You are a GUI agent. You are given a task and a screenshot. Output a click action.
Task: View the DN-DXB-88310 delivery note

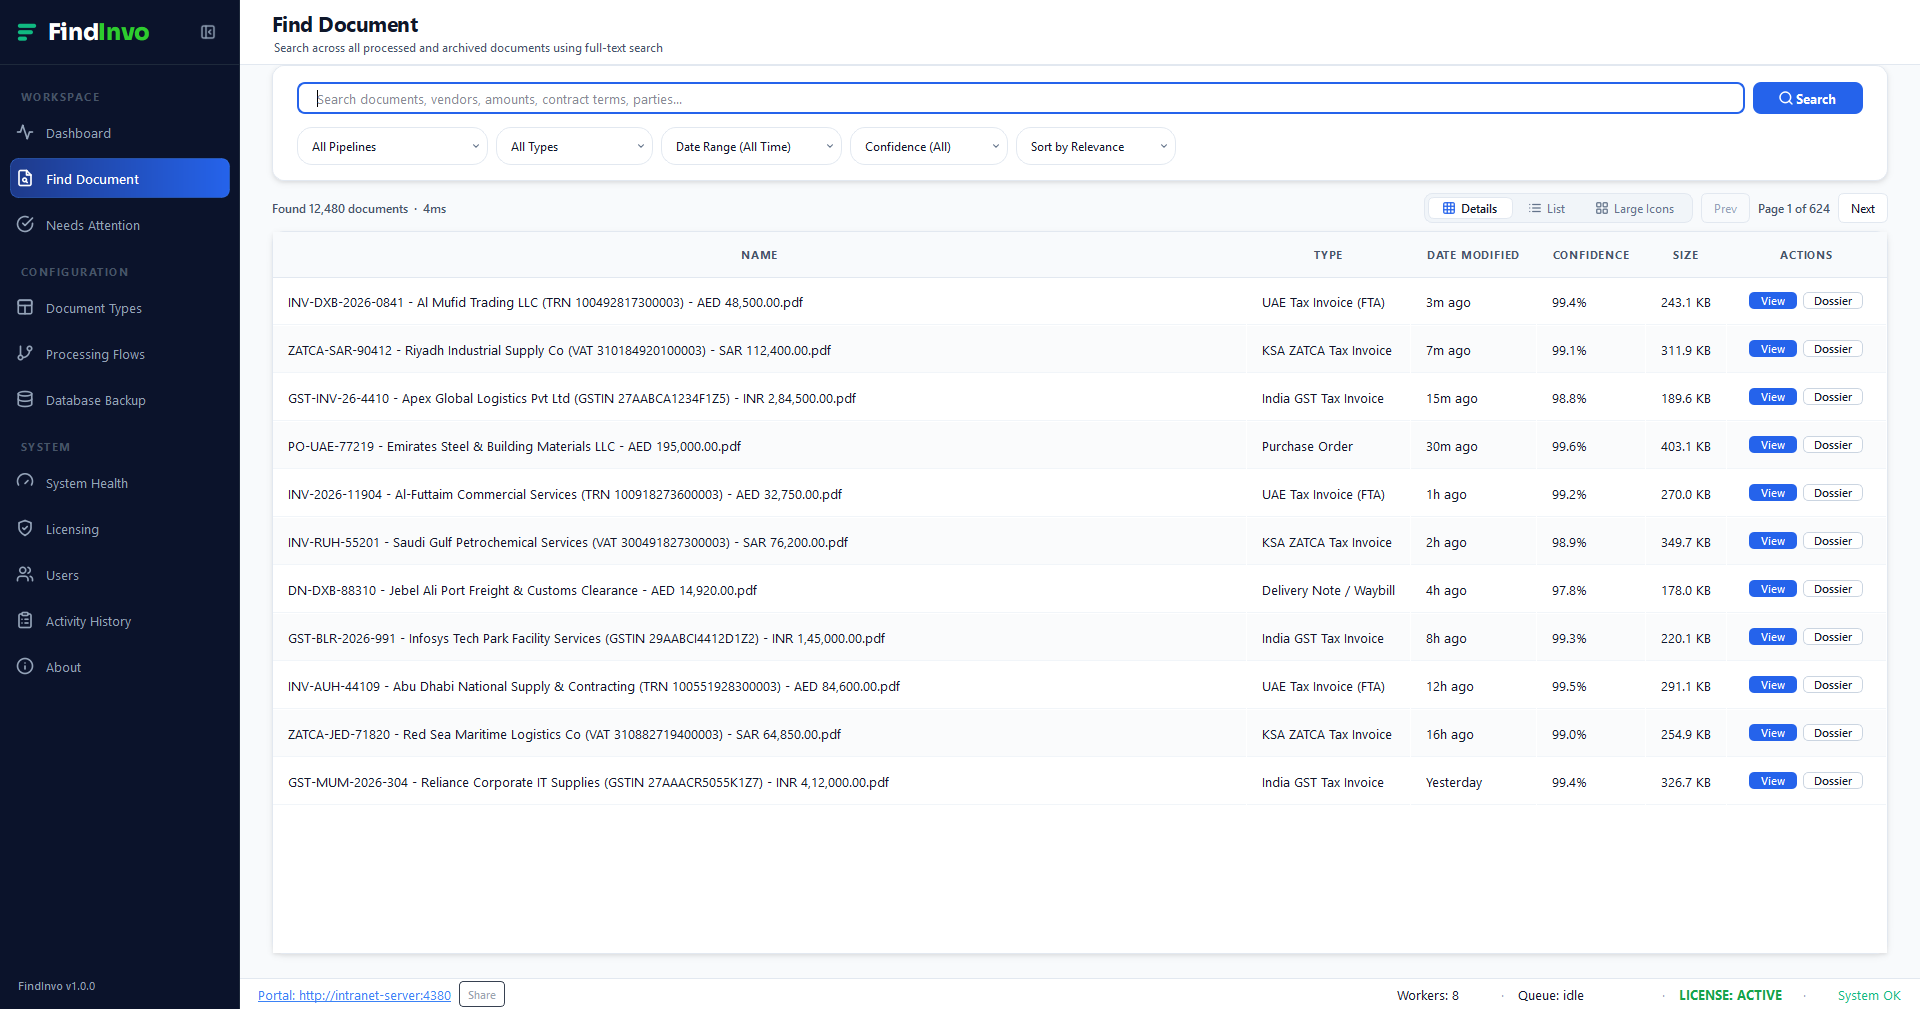tap(1773, 589)
